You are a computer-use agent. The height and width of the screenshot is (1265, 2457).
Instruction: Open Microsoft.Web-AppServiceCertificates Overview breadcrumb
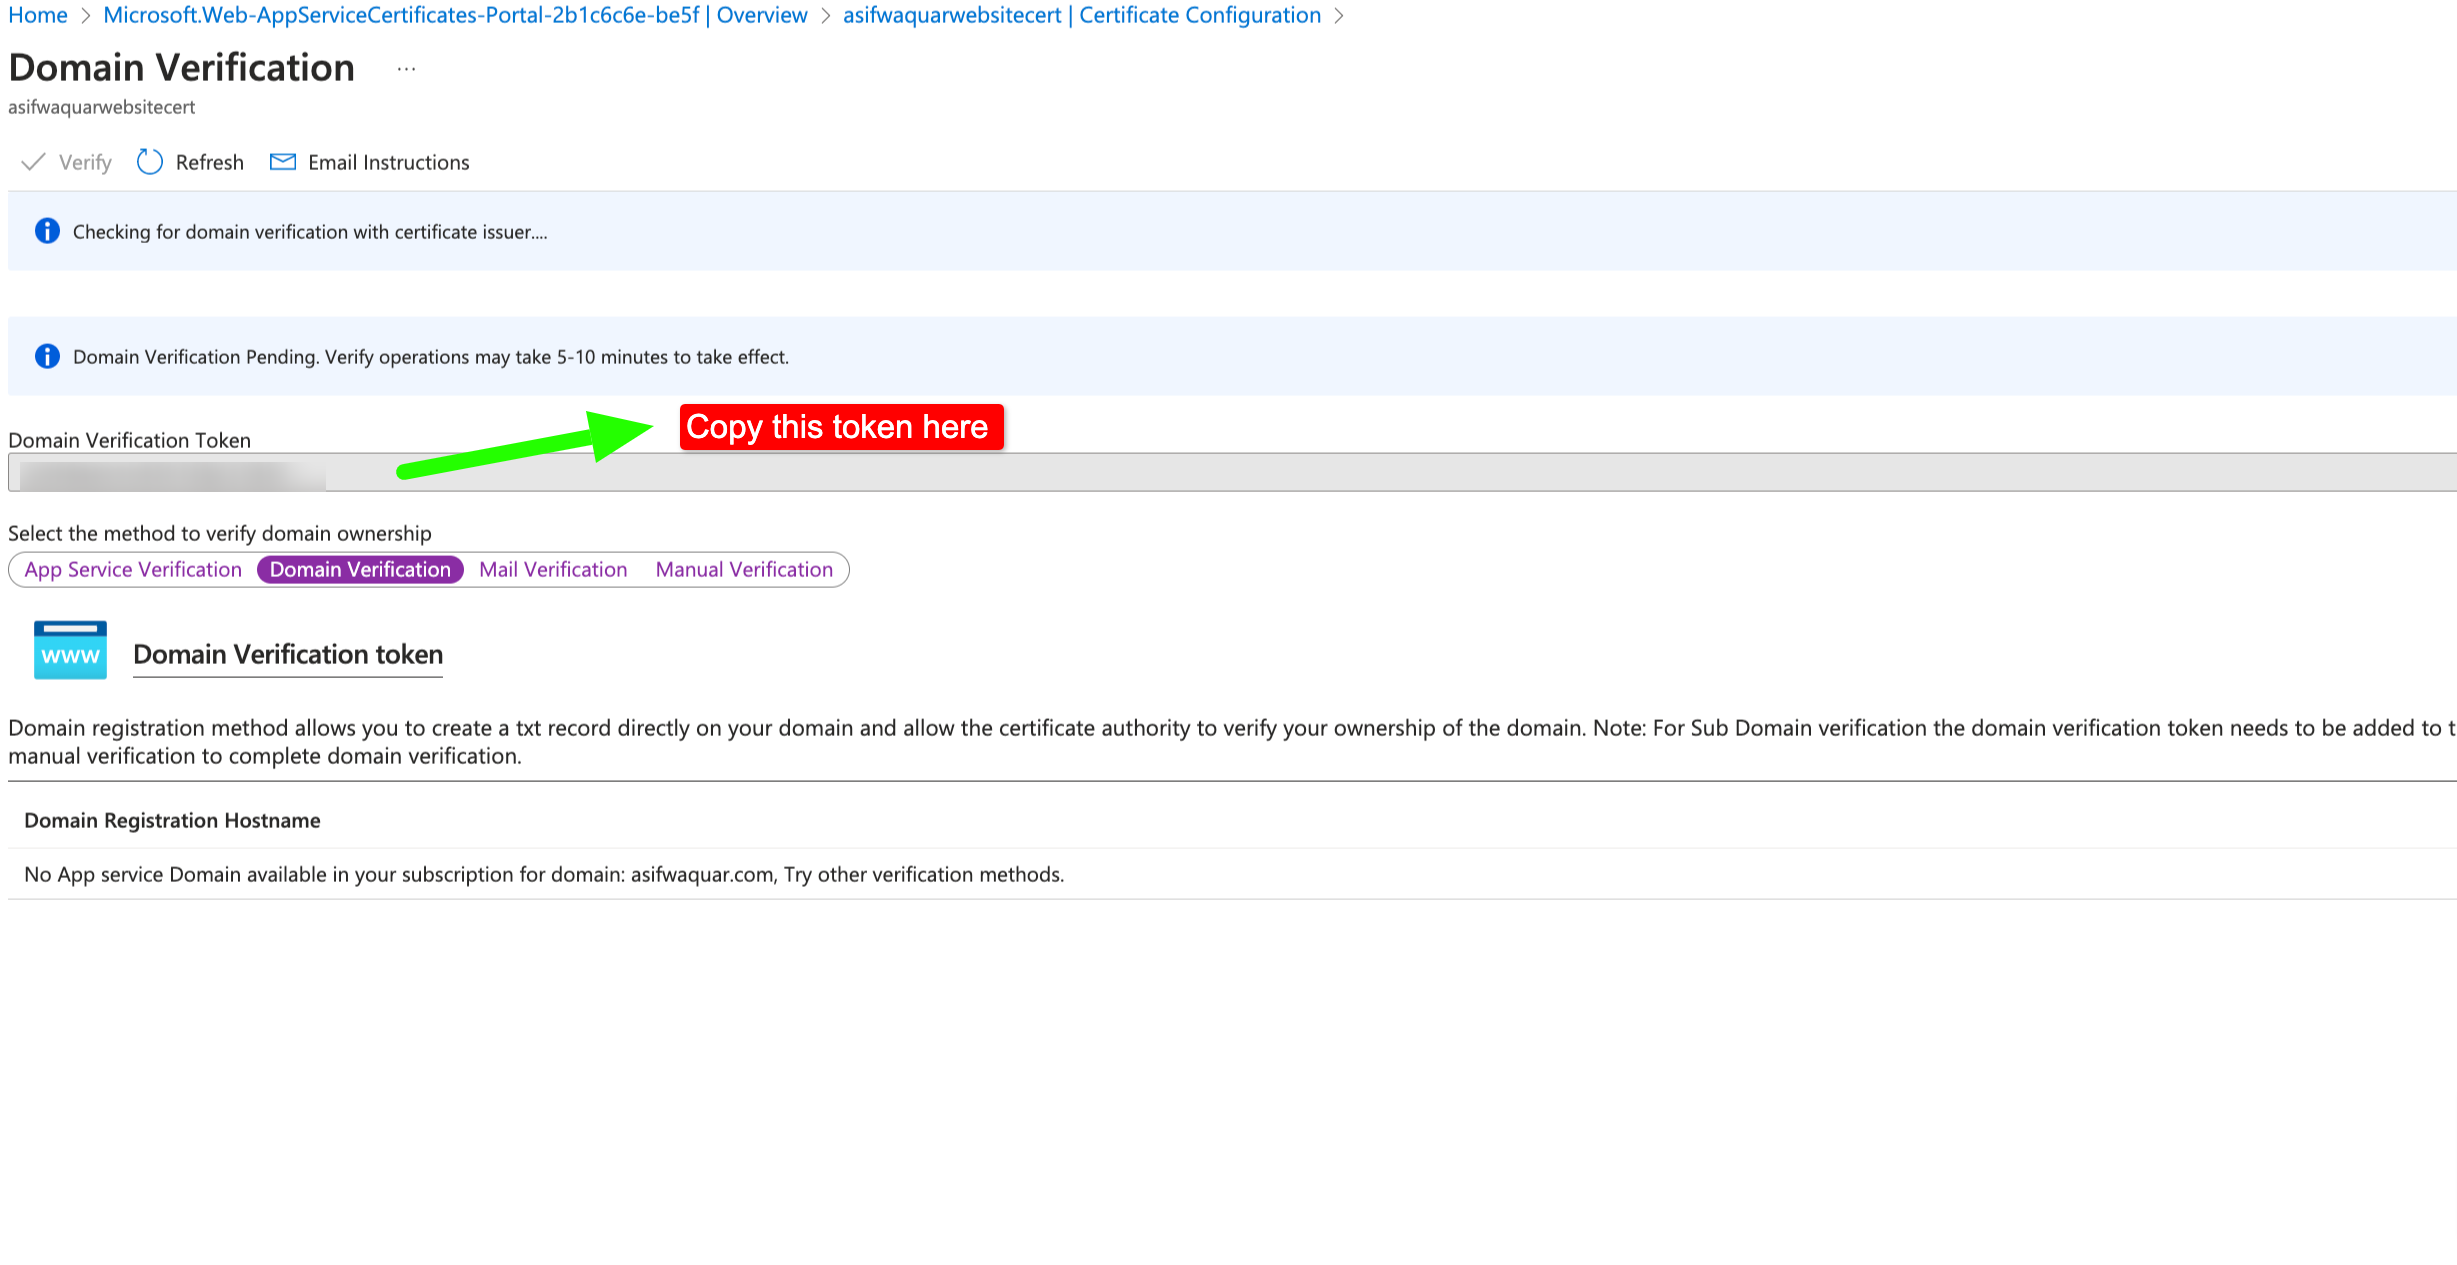(455, 15)
